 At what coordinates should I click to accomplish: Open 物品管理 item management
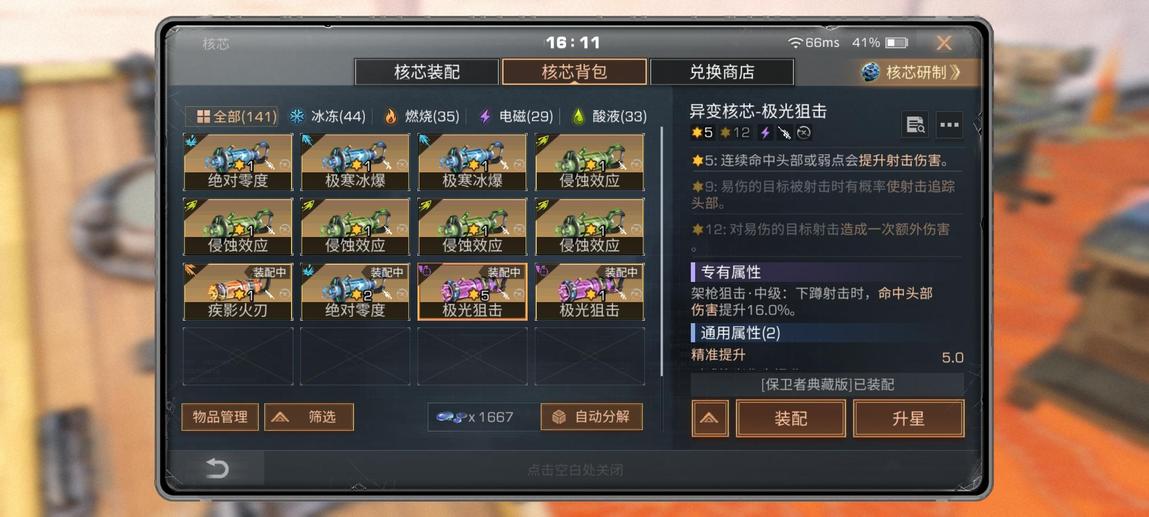[x=220, y=417]
